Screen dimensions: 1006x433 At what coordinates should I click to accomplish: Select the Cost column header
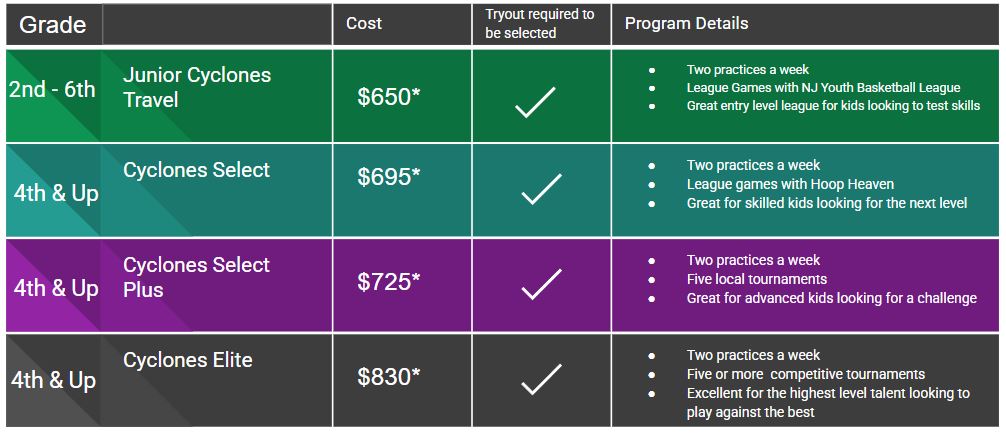point(364,24)
